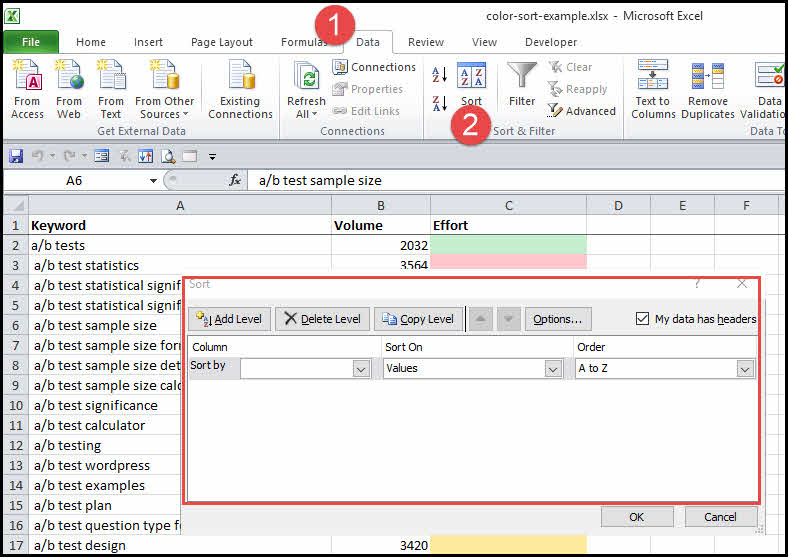Open the Review ribbon tab
788x557 pixels.
pyautogui.click(x=426, y=42)
